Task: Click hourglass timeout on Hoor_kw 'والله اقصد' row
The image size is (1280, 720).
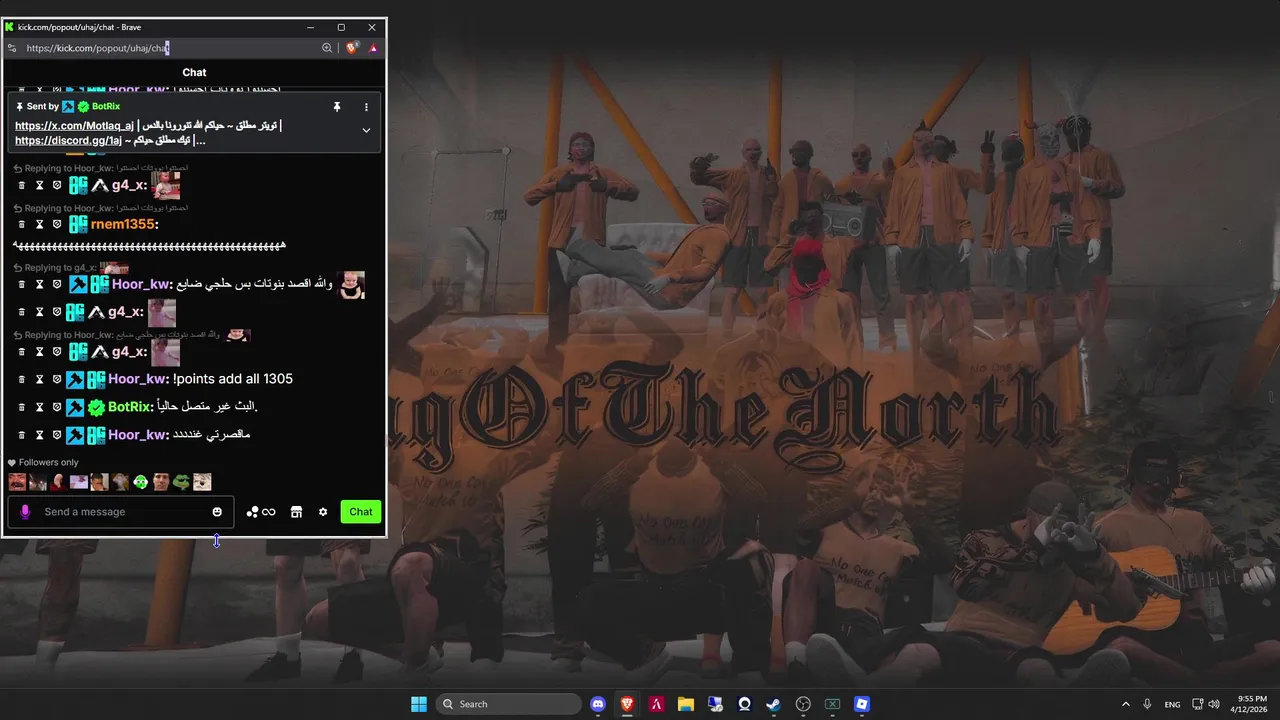Action: (x=40, y=285)
